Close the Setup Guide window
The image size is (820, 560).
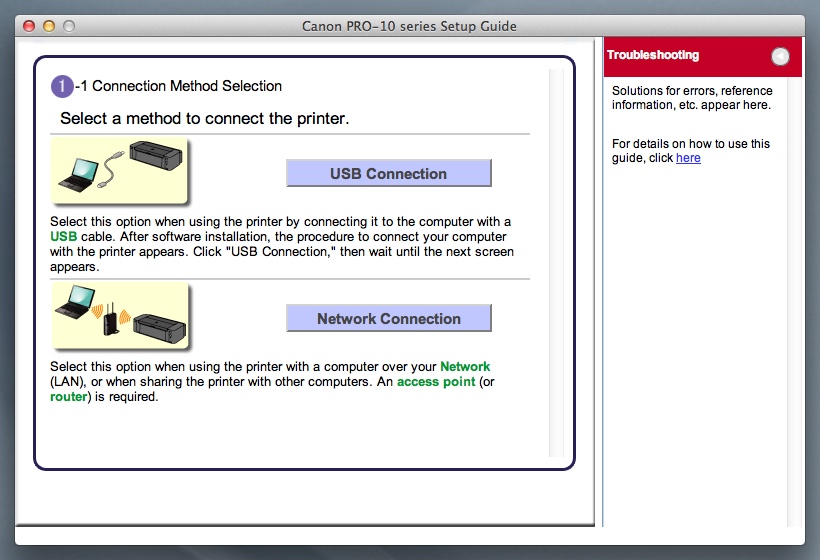click(28, 26)
